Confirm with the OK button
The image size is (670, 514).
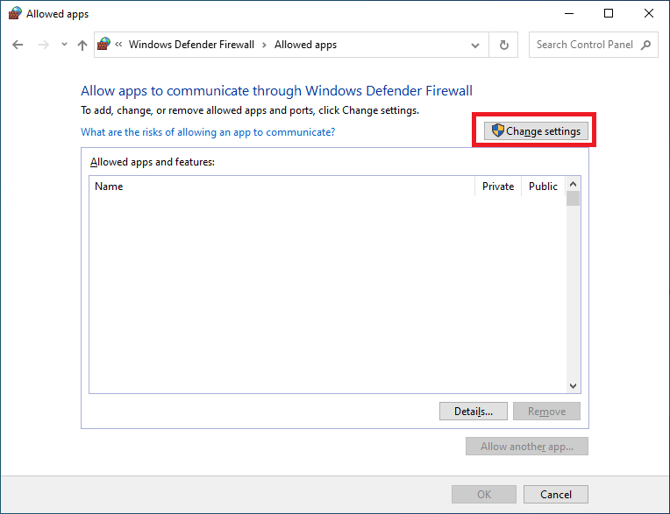484,494
